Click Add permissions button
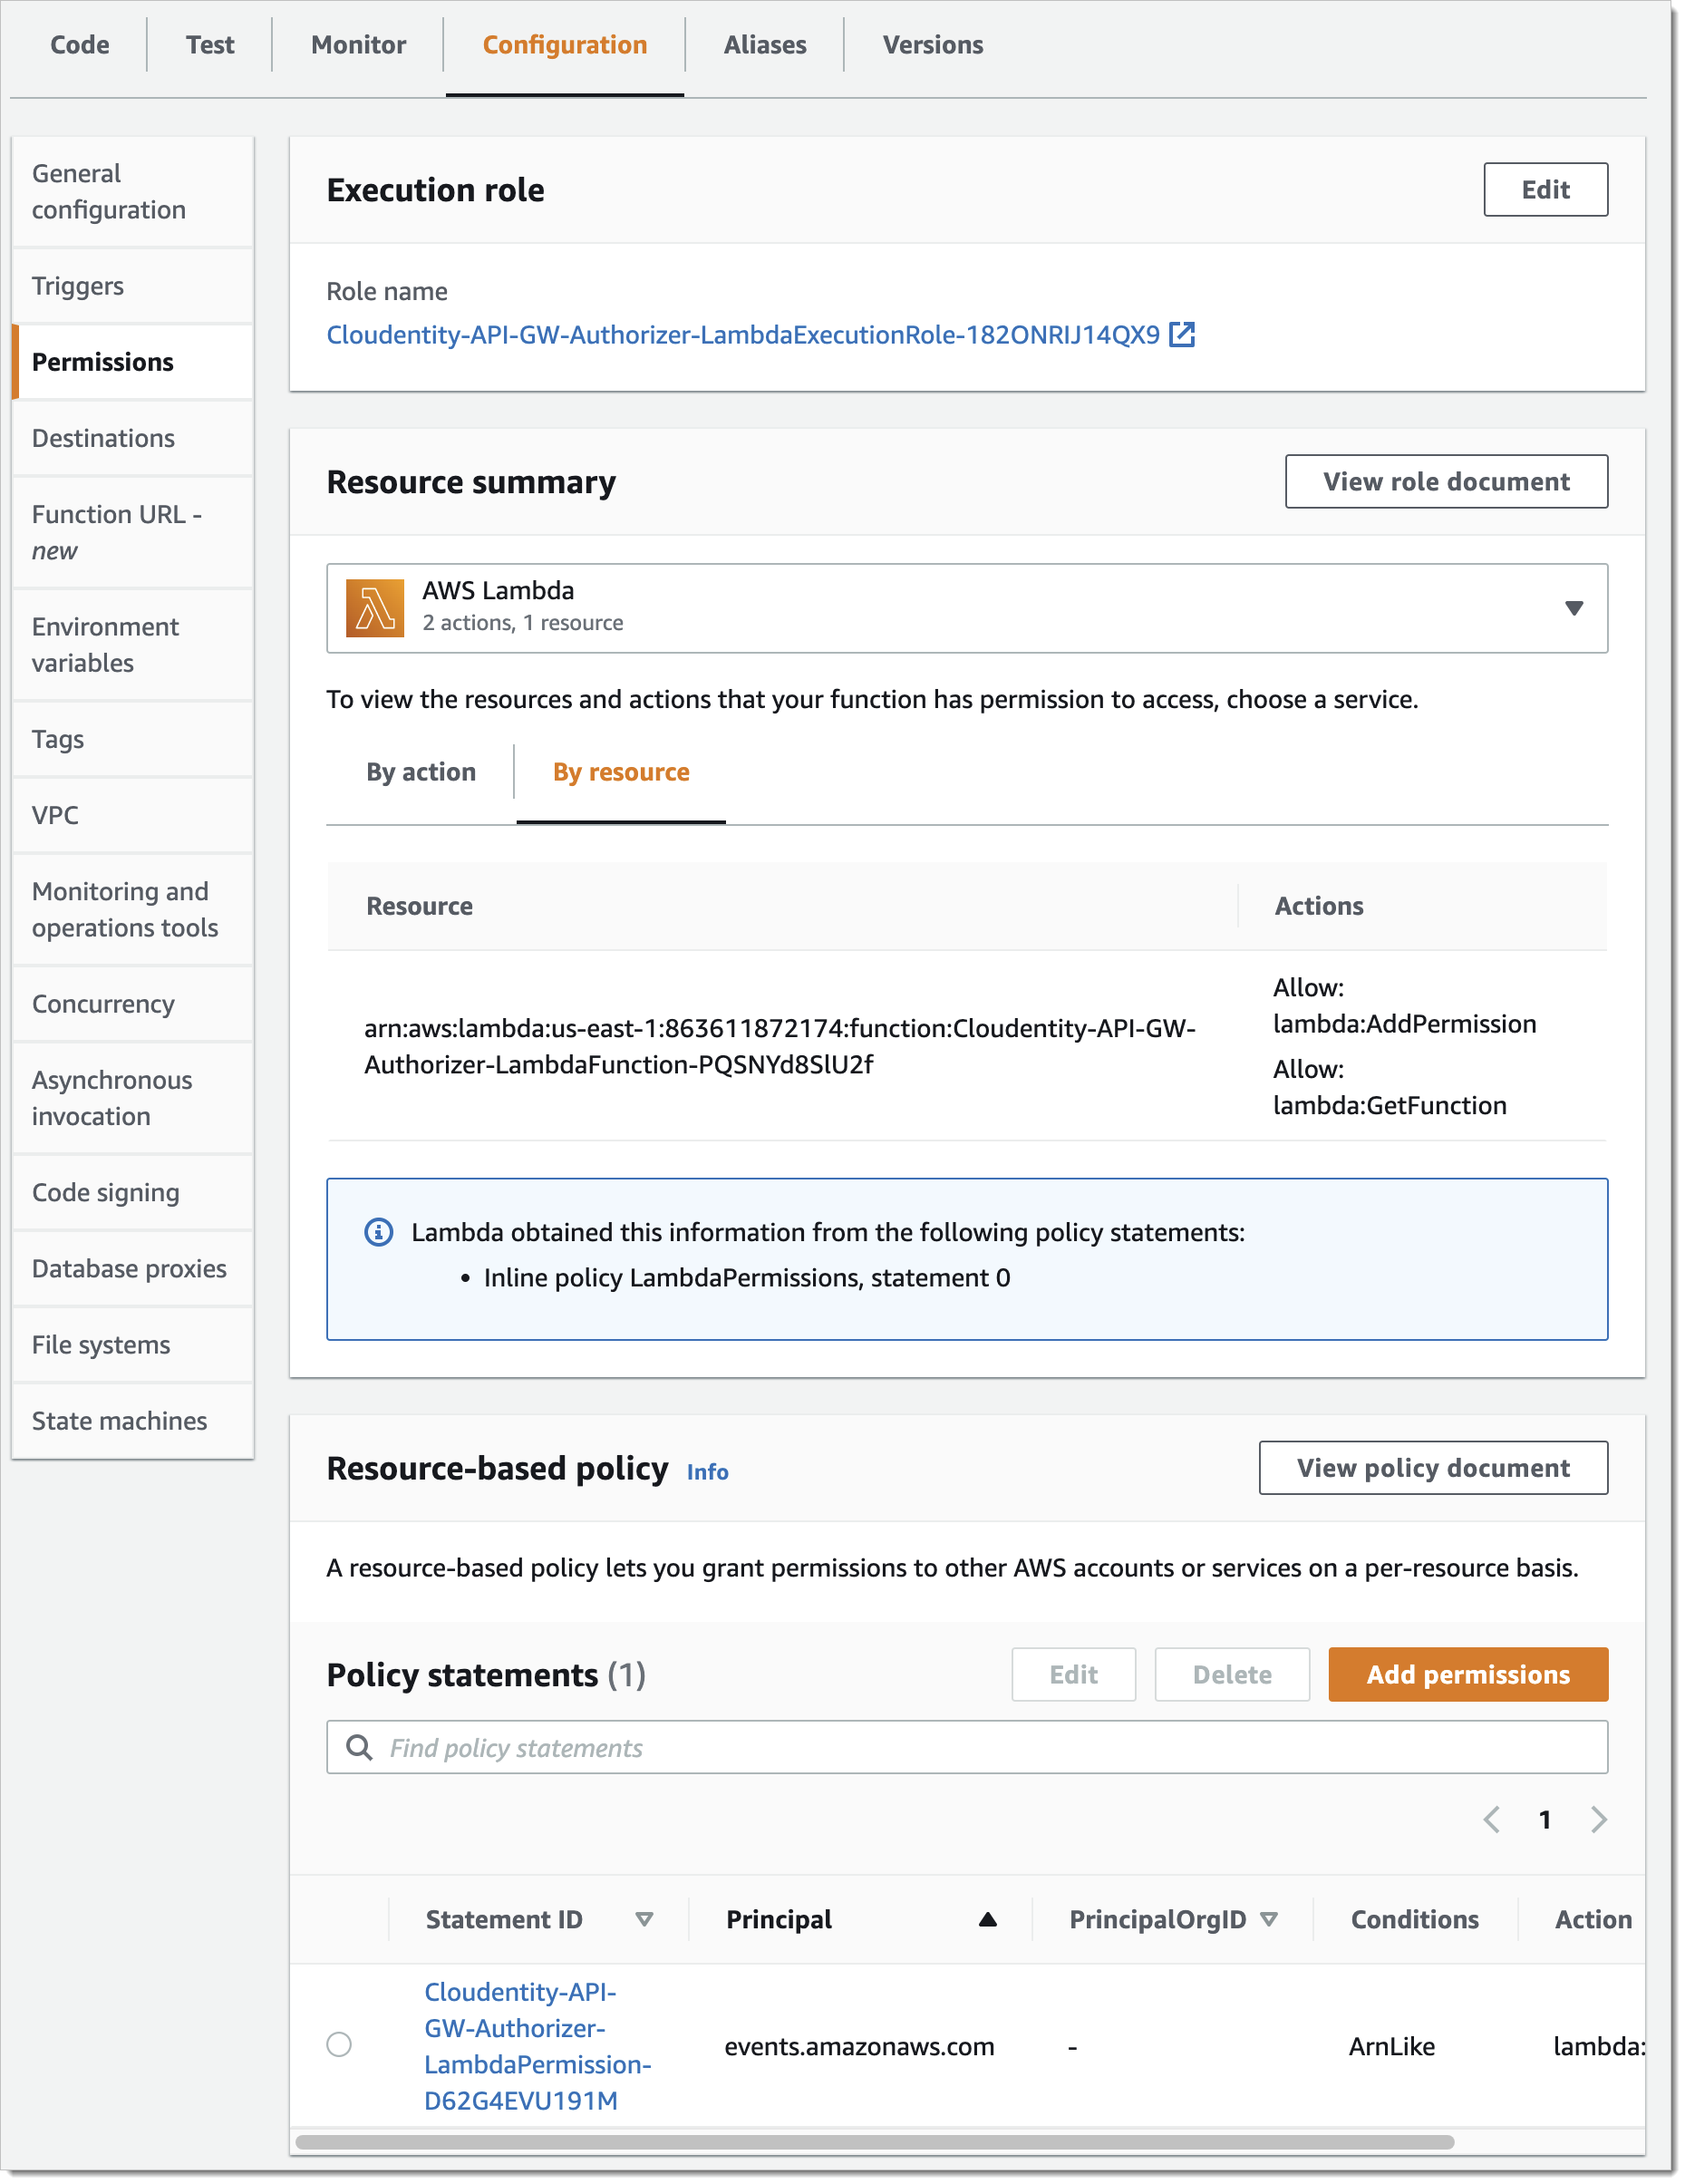 pyautogui.click(x=1468, y=1674)
